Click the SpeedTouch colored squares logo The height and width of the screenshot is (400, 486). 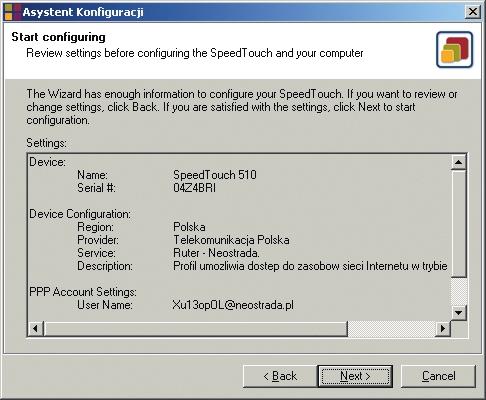click(455, 50)
